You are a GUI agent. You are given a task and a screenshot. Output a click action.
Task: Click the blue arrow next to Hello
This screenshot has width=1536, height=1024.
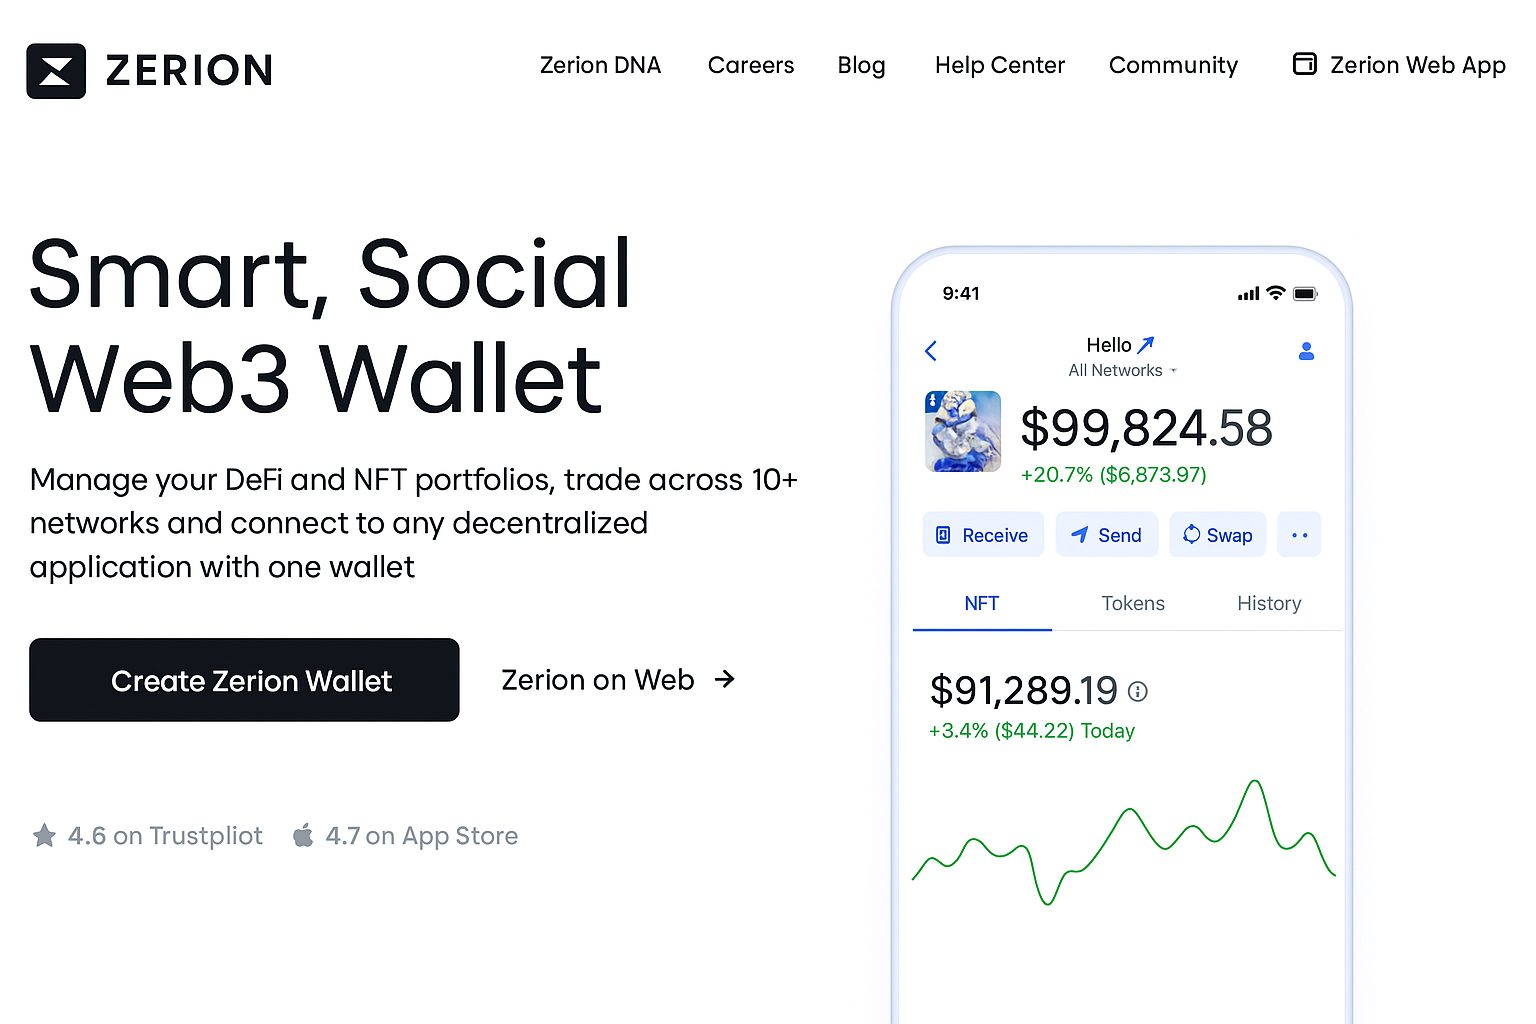click(1146, 345)
